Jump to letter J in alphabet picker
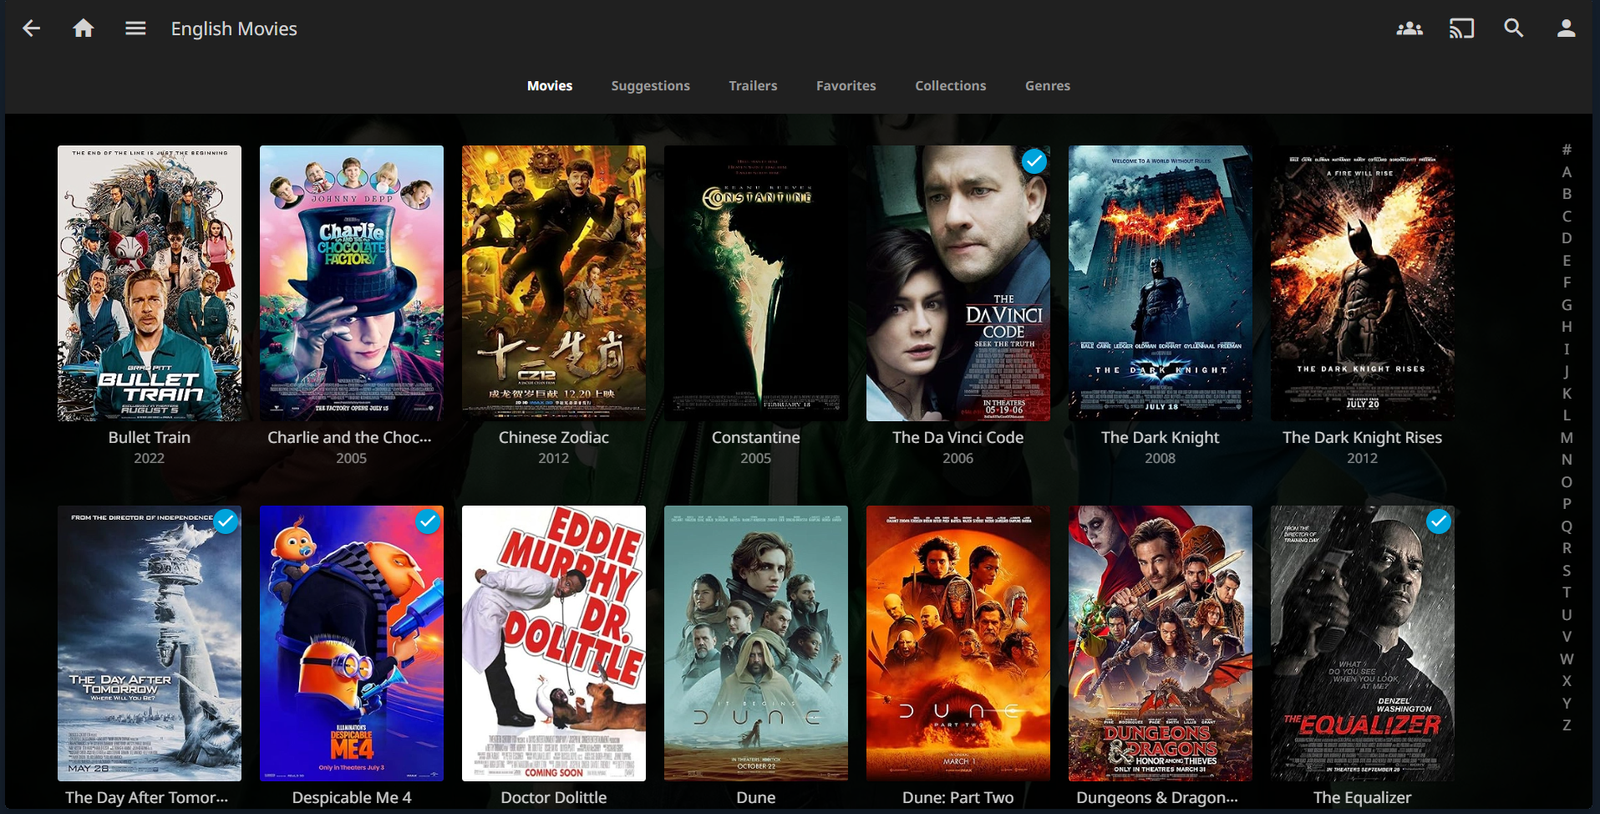The height and width of the screenshot is (814, 1600). pyautogui.click(x=1567, y=371)
